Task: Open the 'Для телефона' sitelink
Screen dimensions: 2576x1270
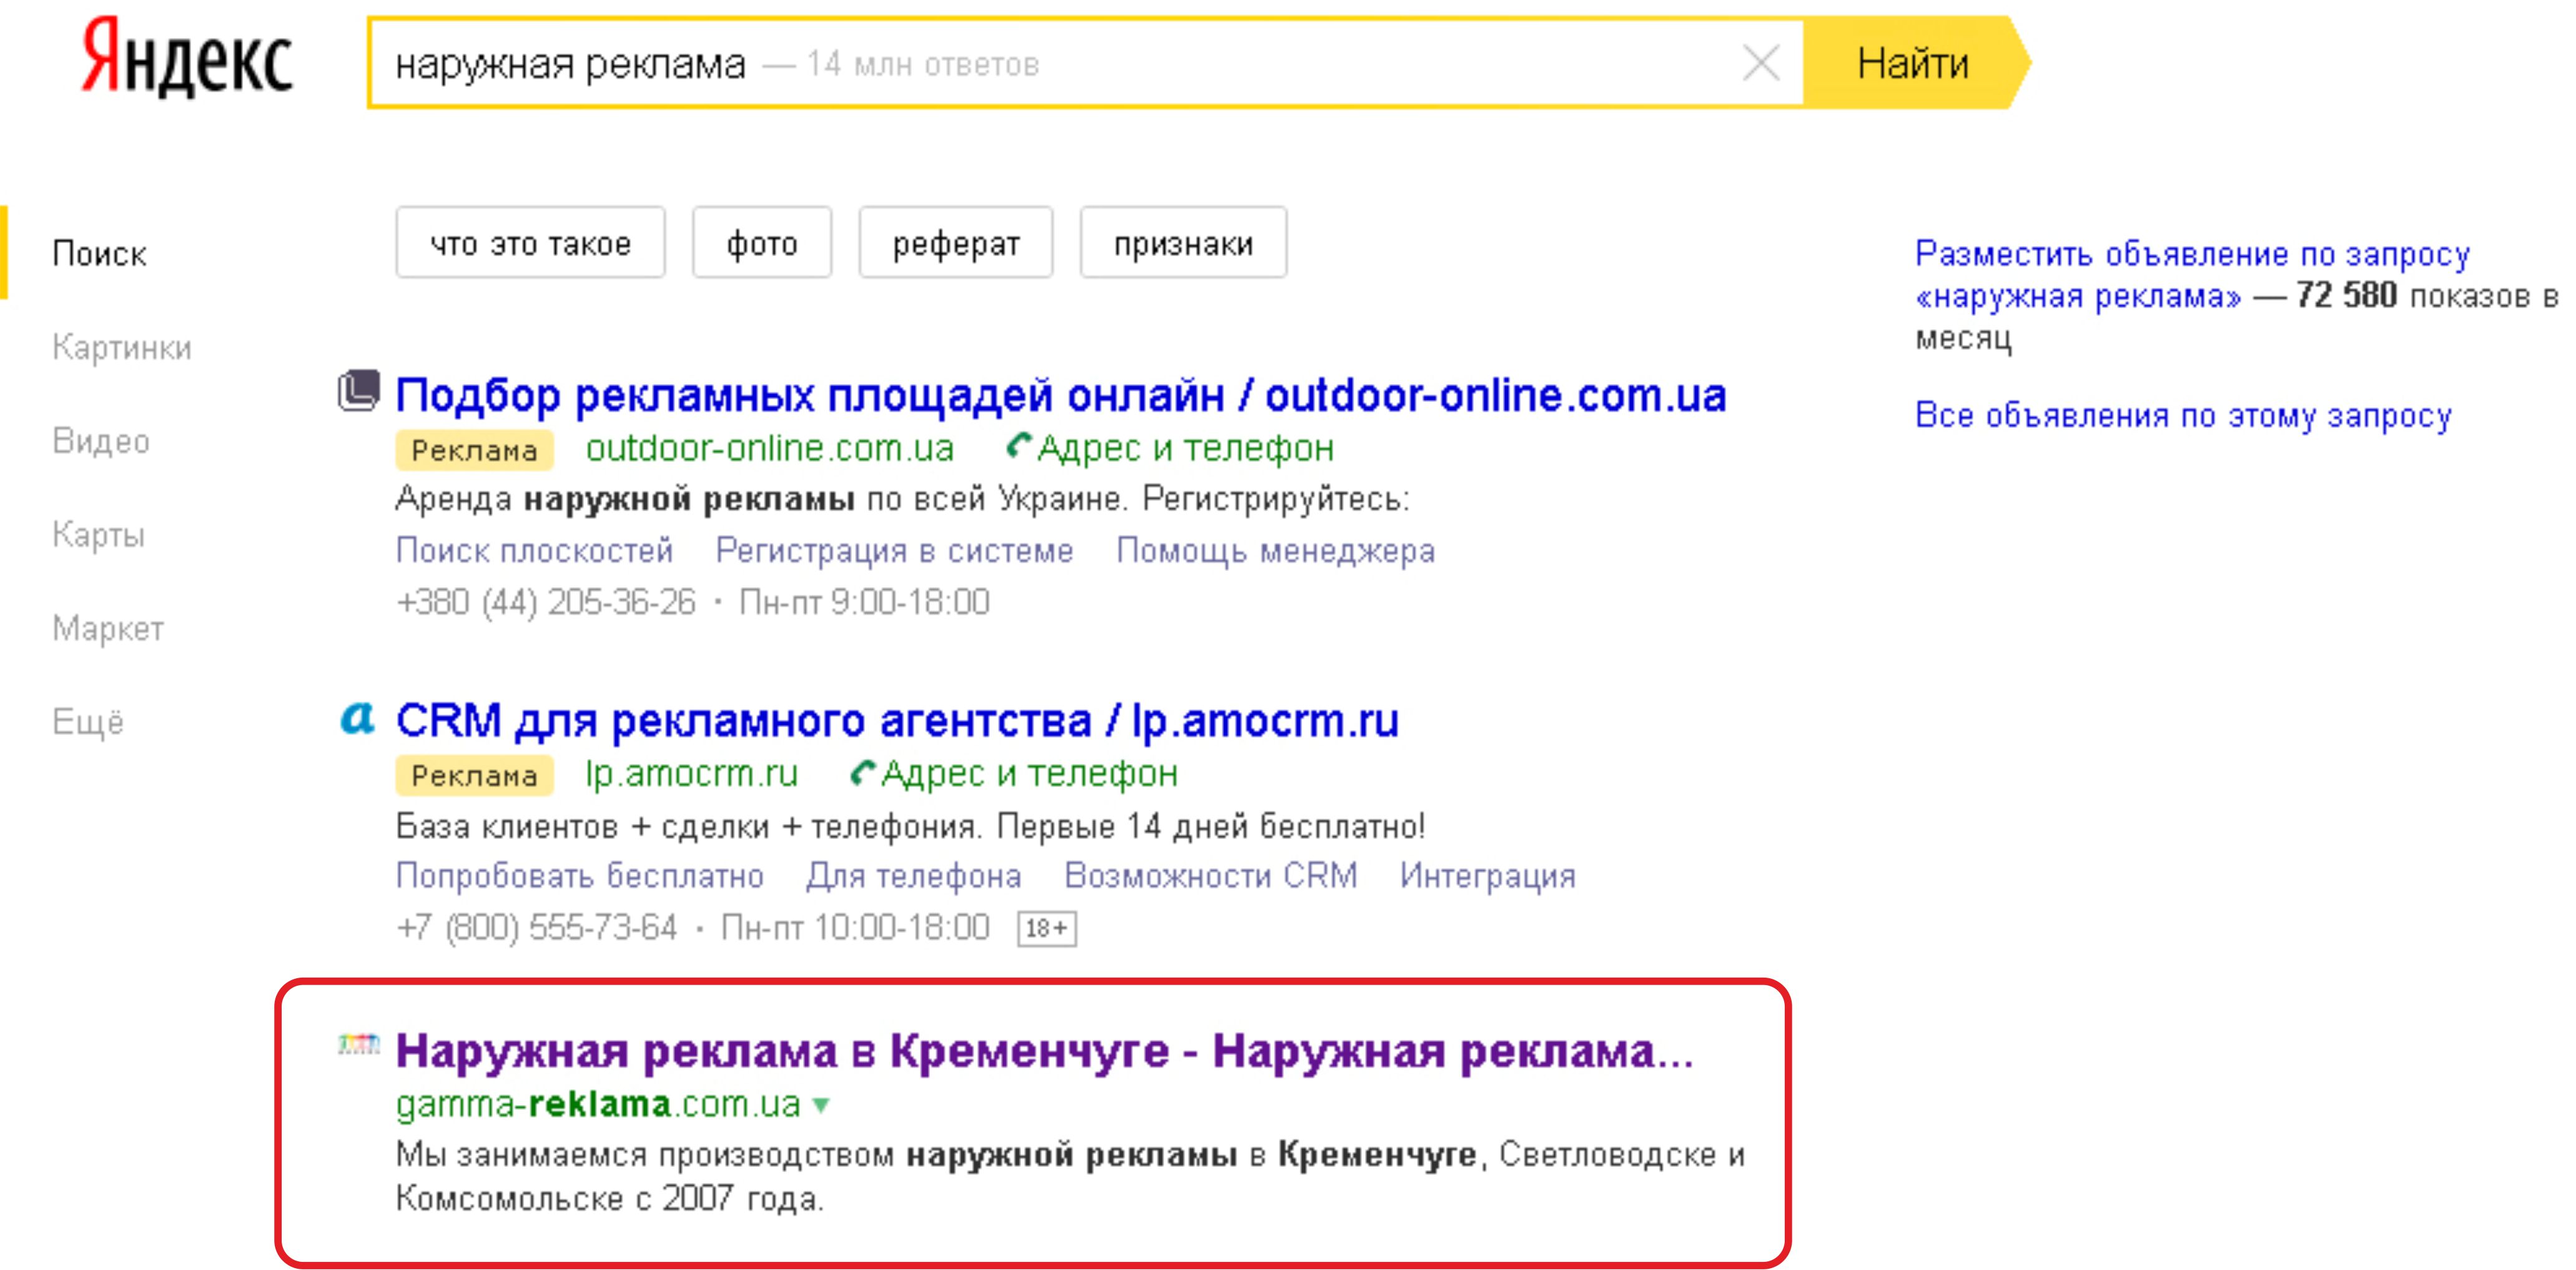Action: (x=914, y=875)
